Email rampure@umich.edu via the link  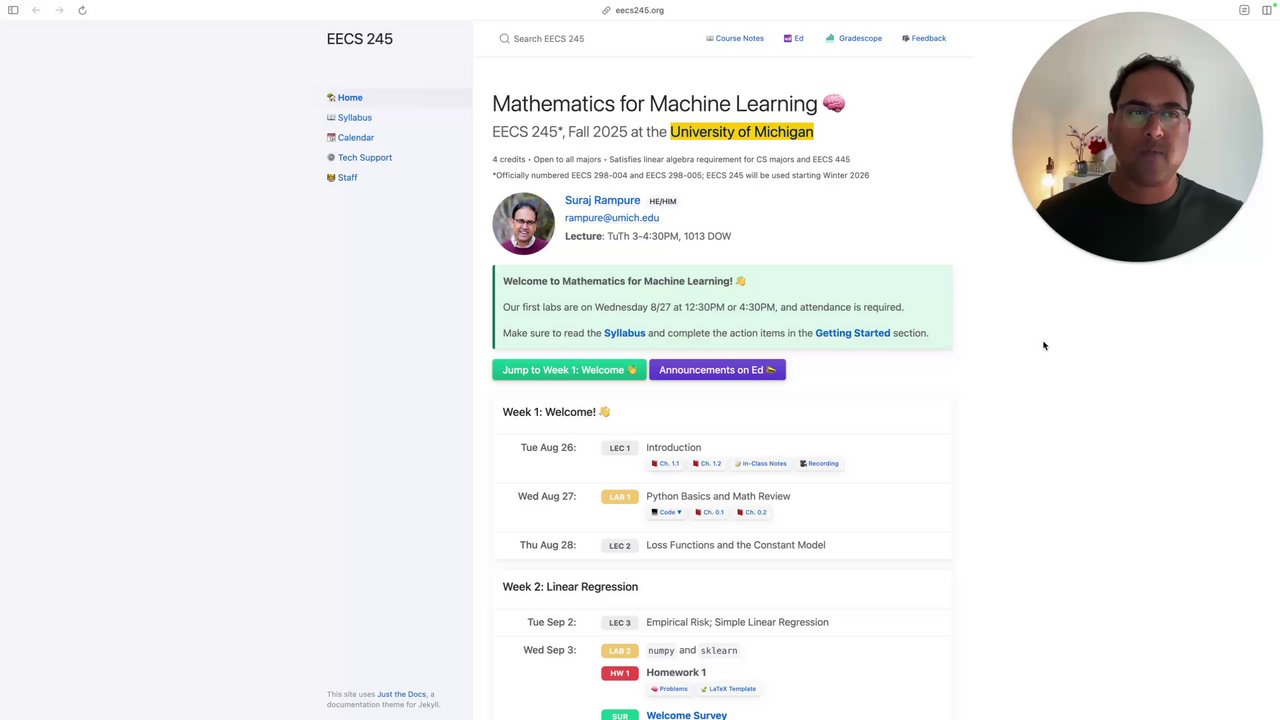pyautogui.click(x=611, y=218)
